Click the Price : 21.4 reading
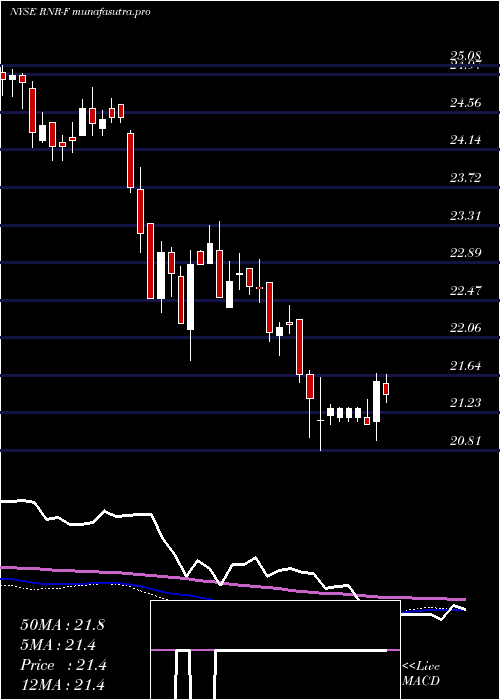 coord(63,665)
